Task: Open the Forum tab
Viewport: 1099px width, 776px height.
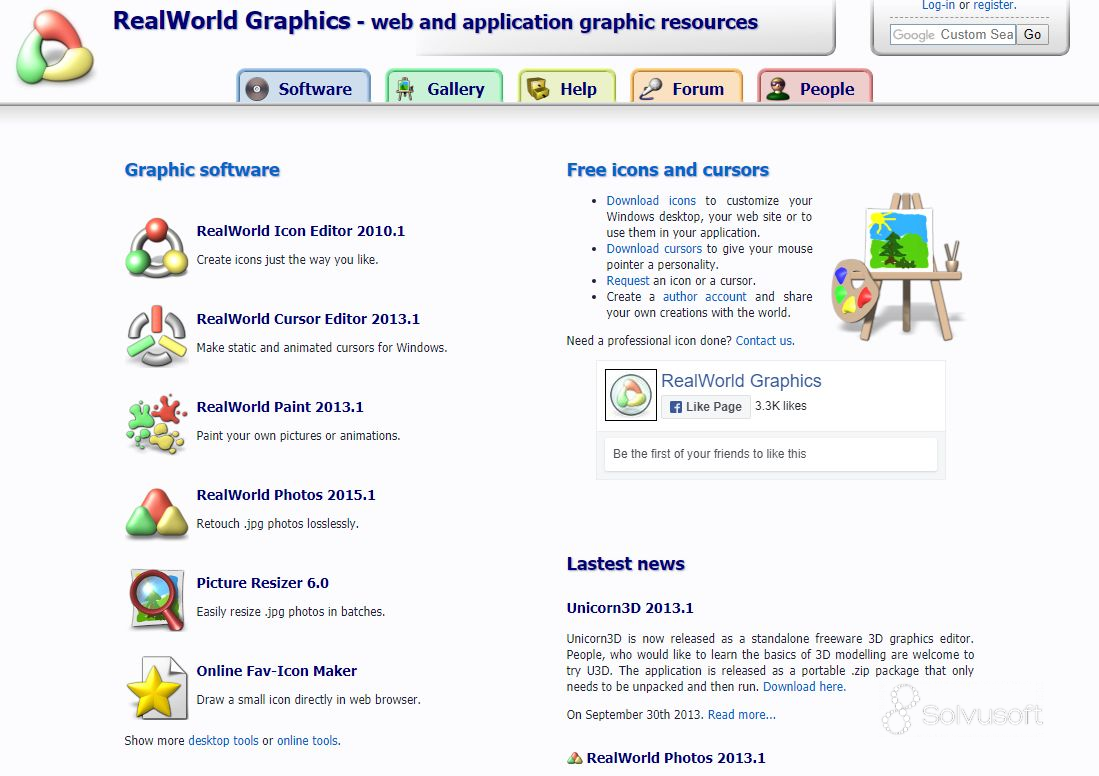Action: click(x=686, y=88)
